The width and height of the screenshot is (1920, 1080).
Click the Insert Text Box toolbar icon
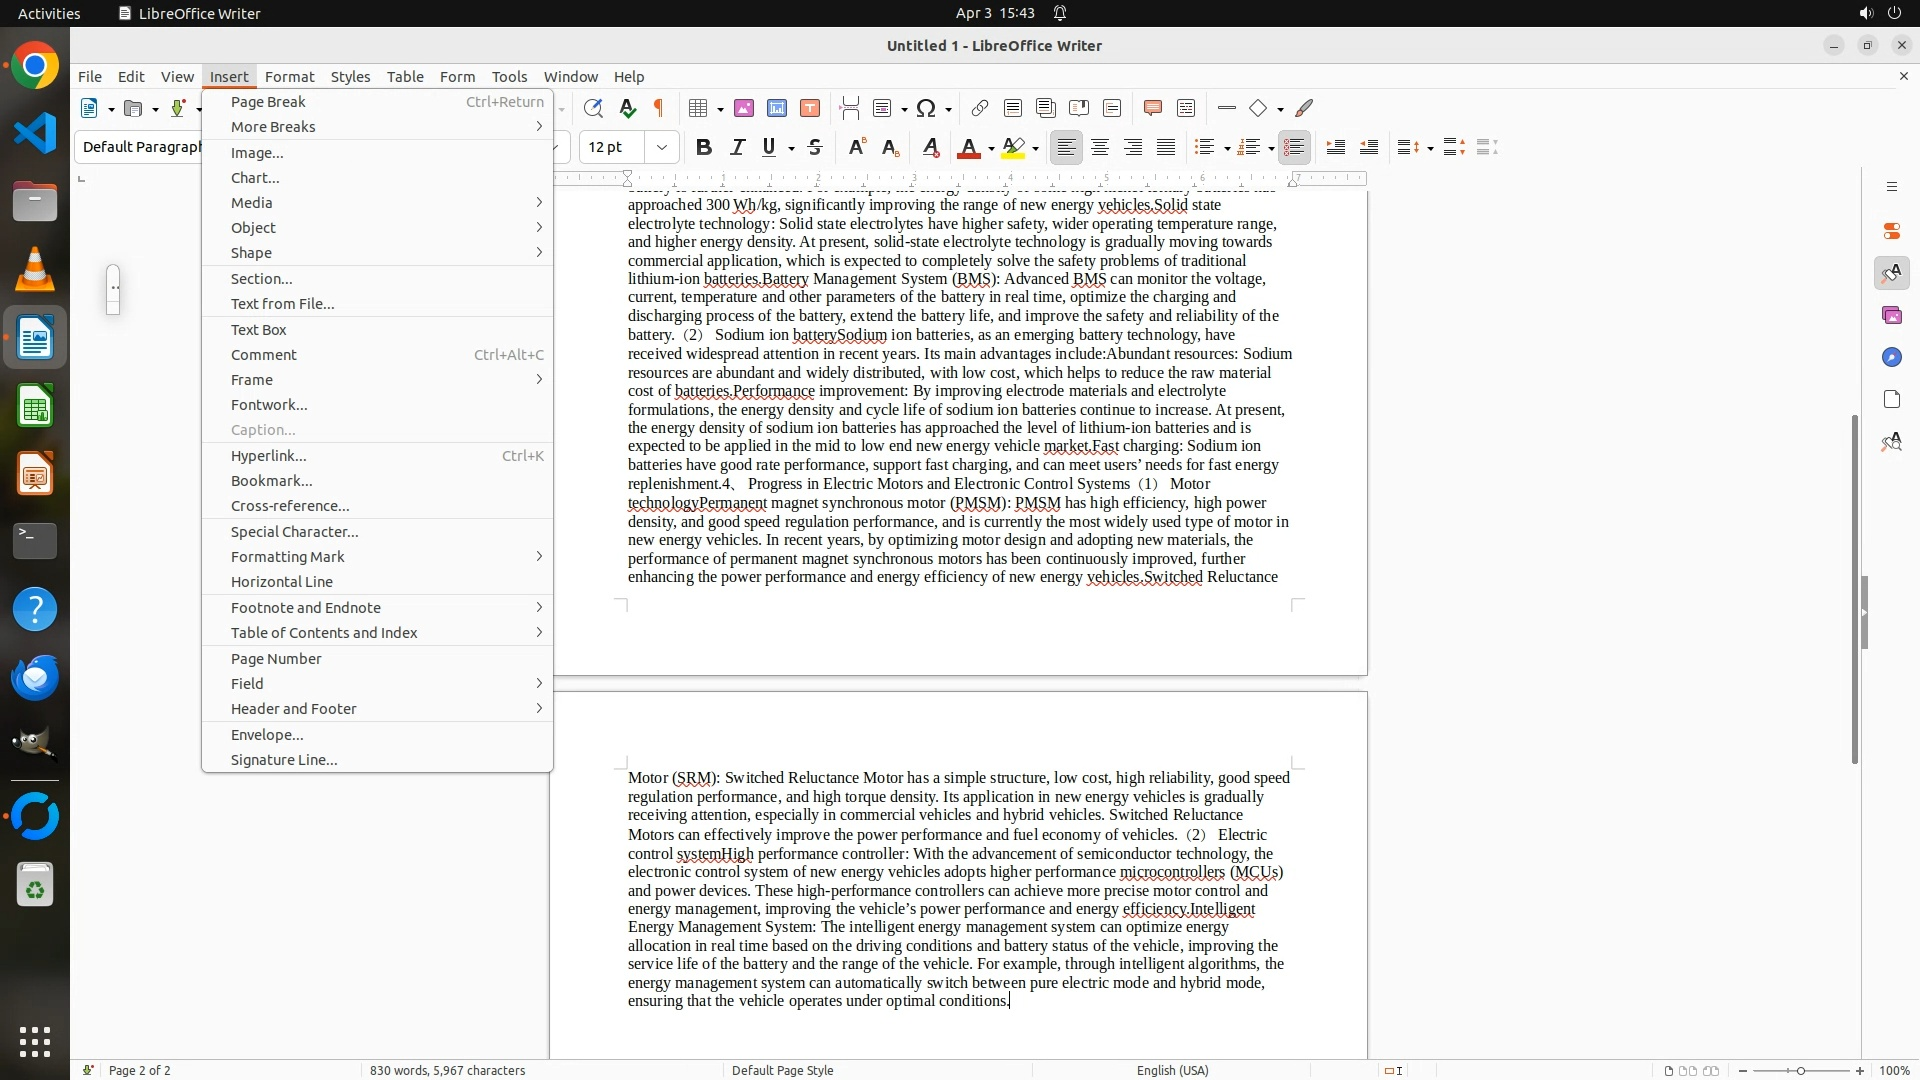(x=810, y=109)
